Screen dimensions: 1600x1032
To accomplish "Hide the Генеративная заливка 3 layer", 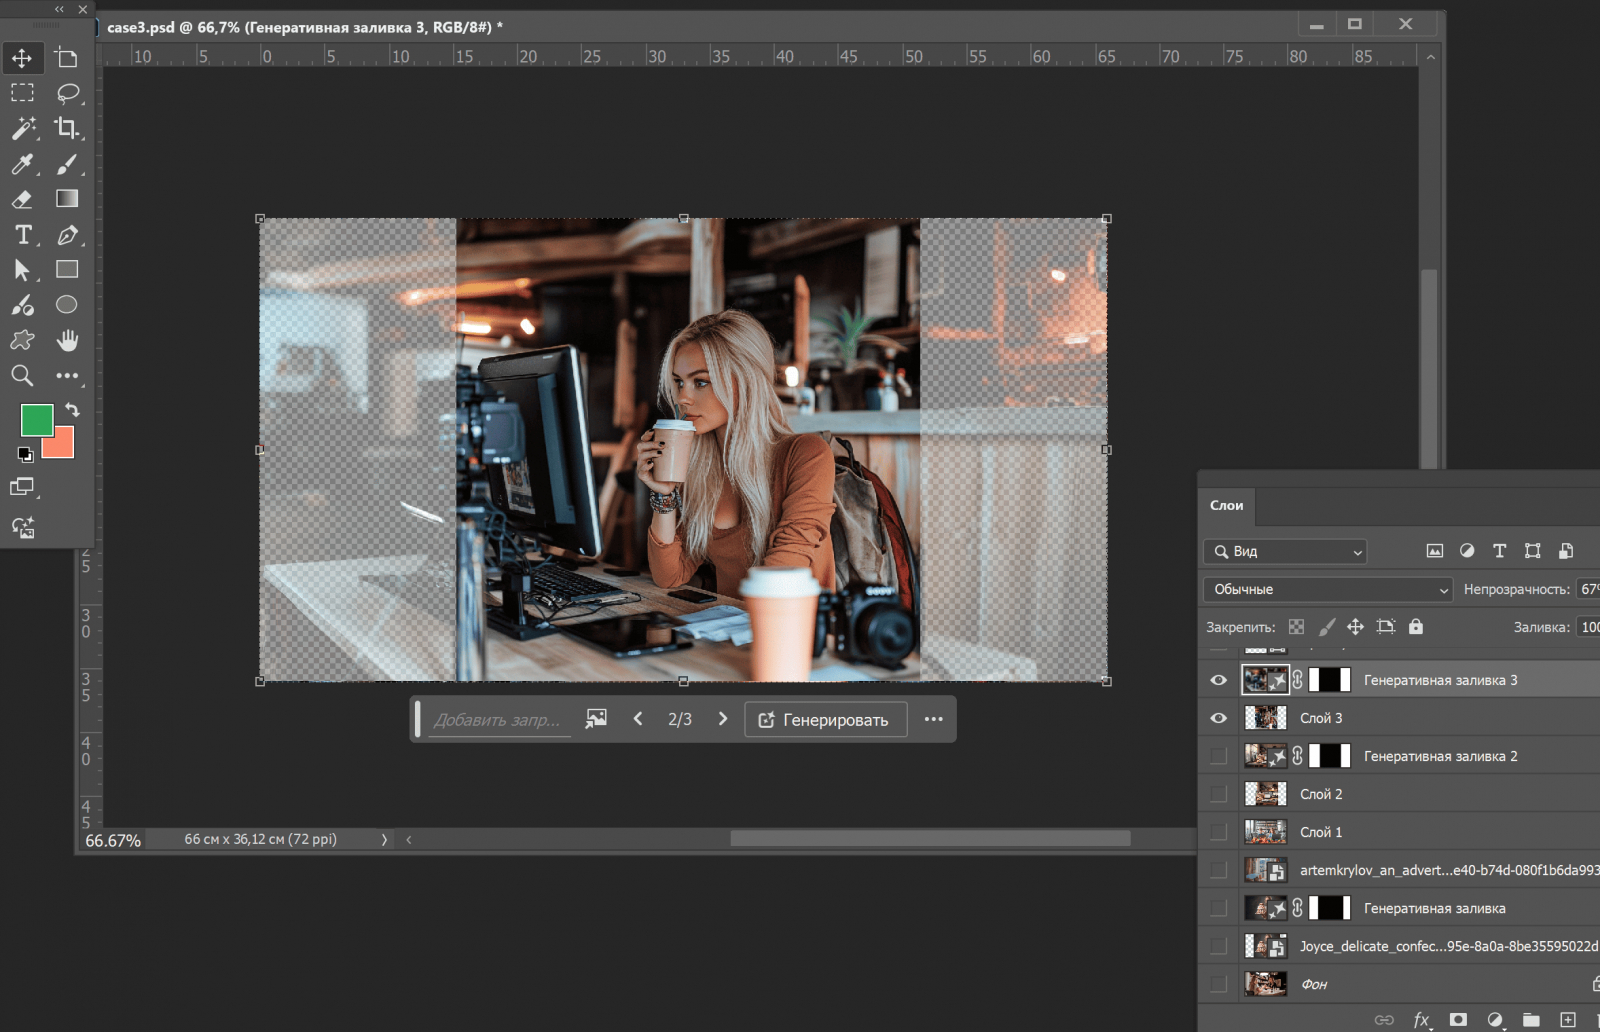I will [x=1218, y=680].
